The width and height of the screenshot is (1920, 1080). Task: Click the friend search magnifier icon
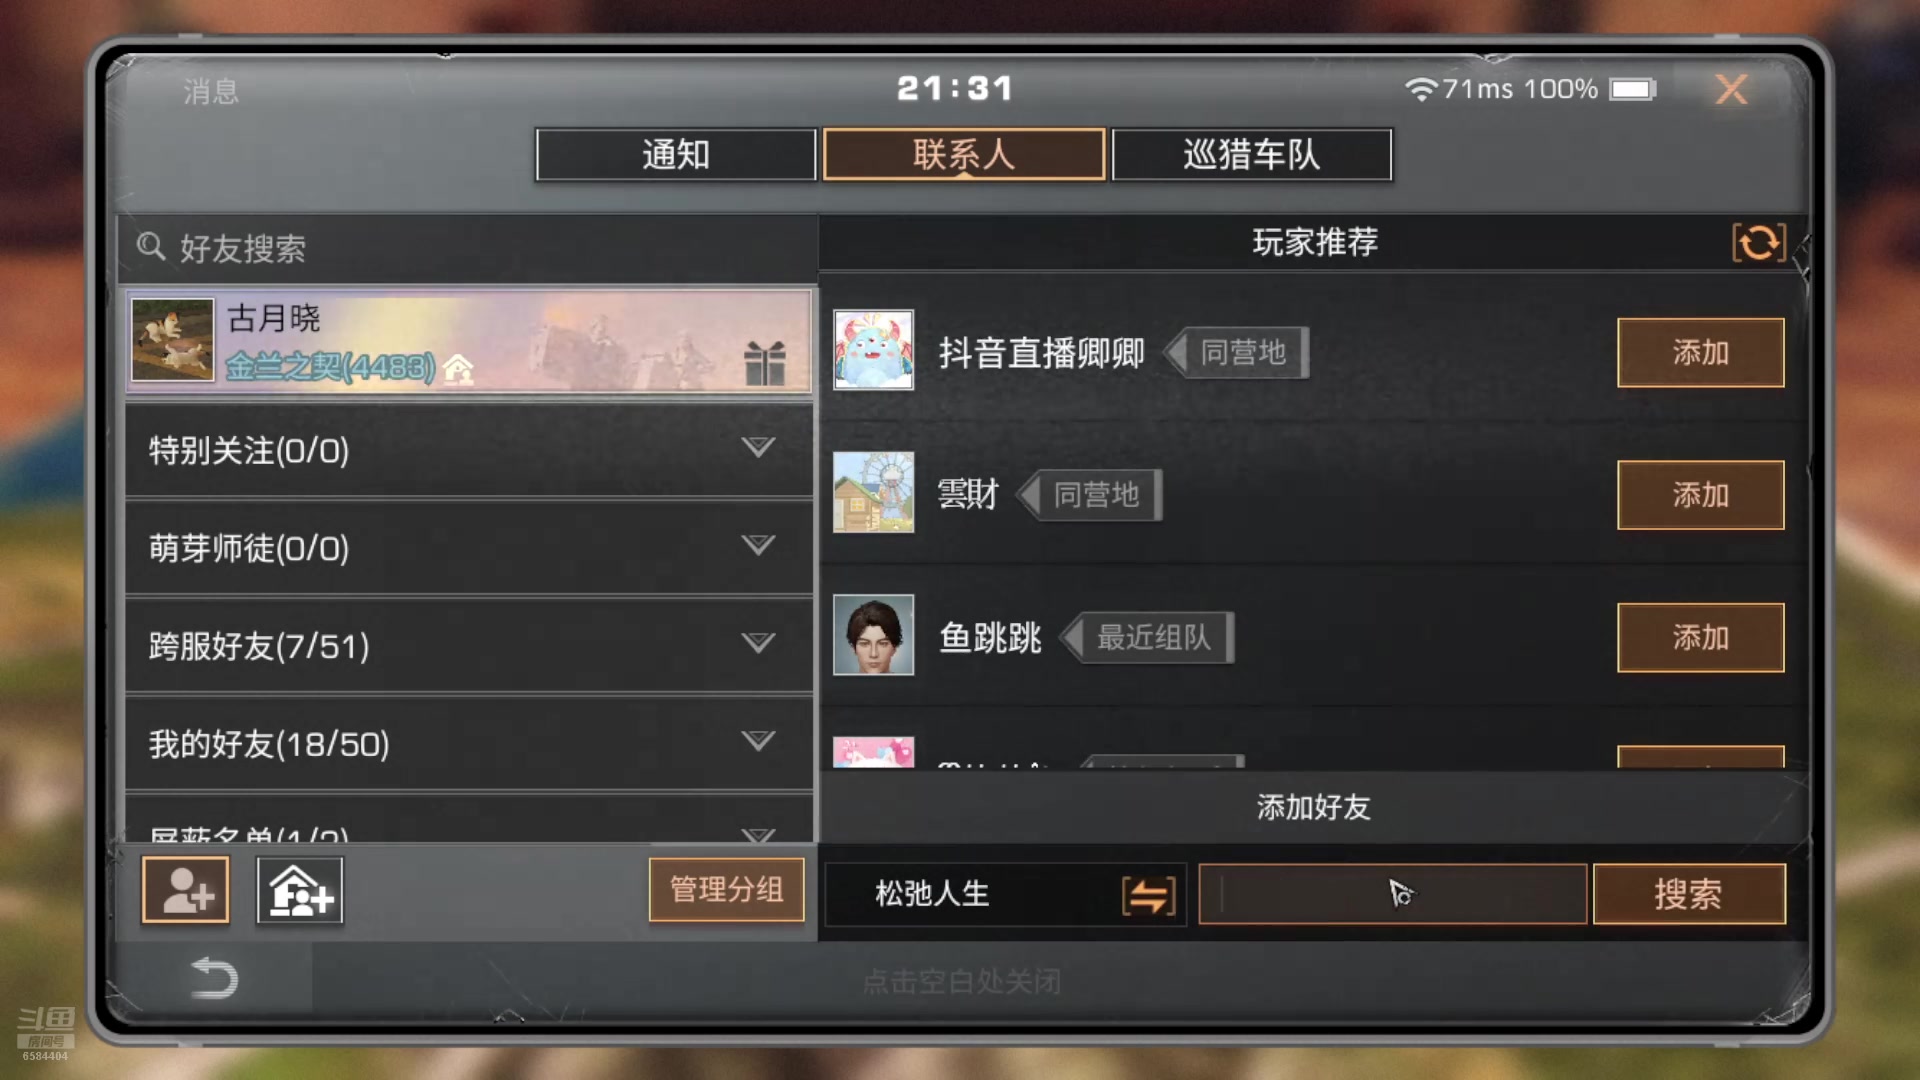pyautogui.click(x=150, y=246)
